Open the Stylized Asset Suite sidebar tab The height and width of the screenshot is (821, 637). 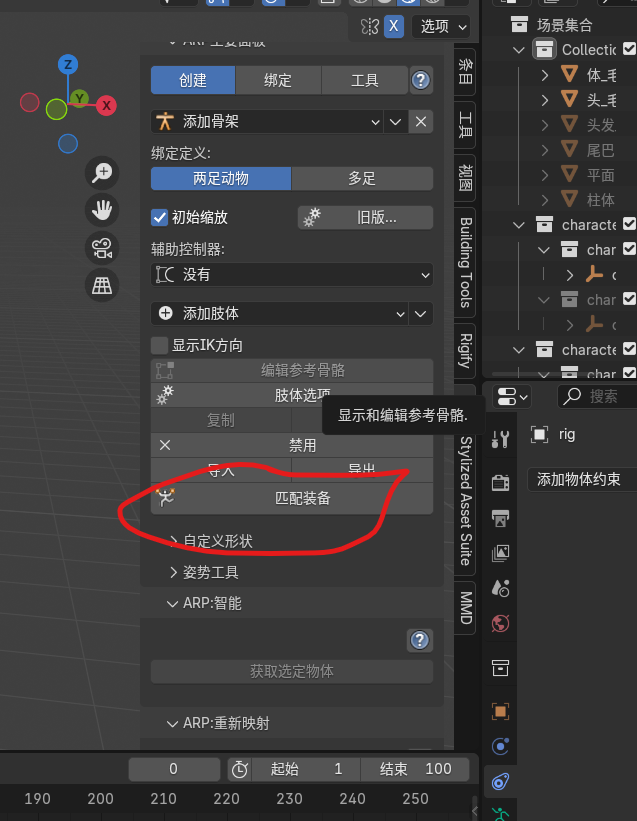click(x=465, y=501)
